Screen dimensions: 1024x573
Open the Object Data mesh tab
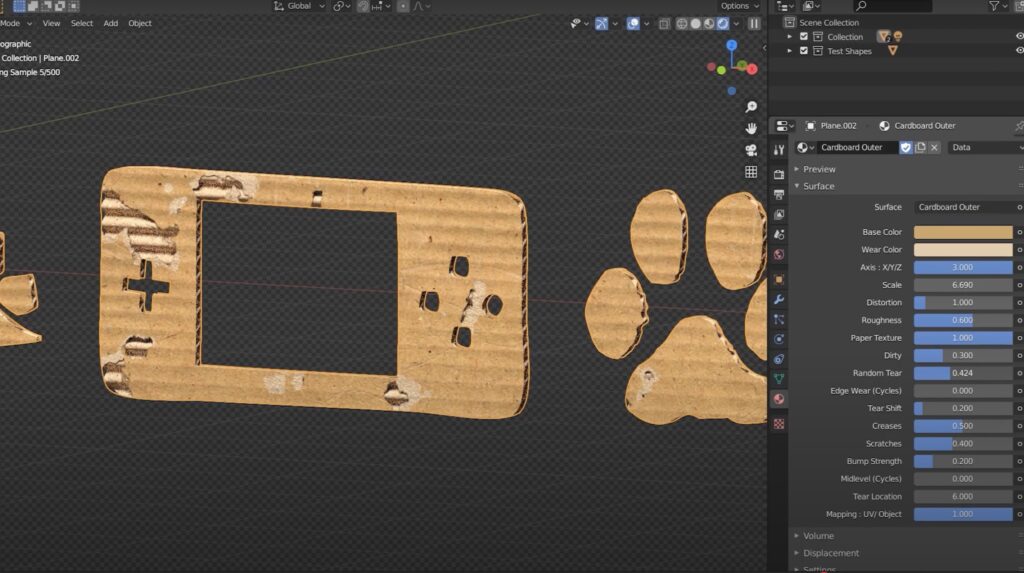coord(778,379)
